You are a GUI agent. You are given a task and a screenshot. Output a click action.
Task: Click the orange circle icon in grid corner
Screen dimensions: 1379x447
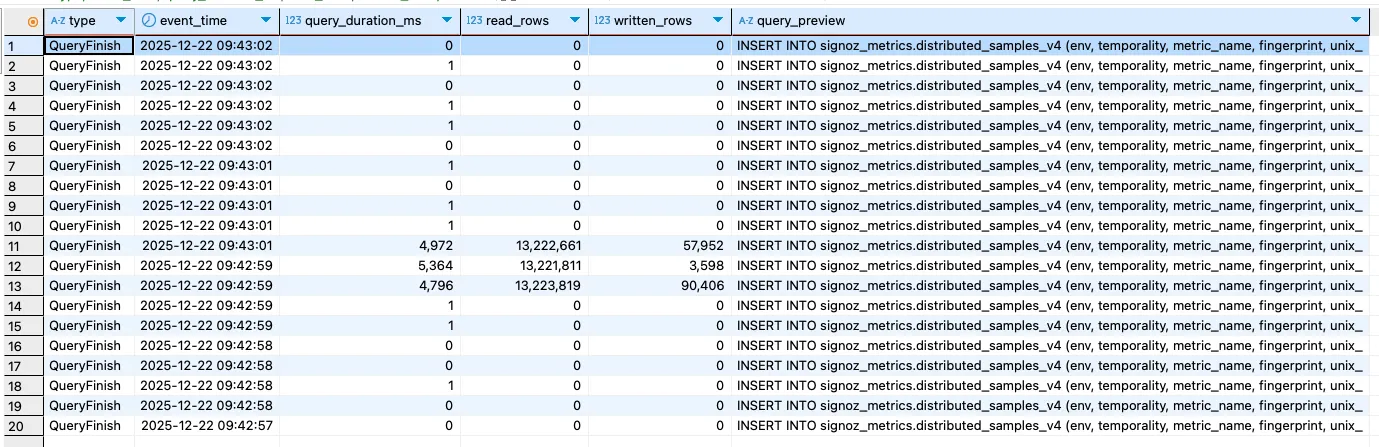click(x=33, y=21)
